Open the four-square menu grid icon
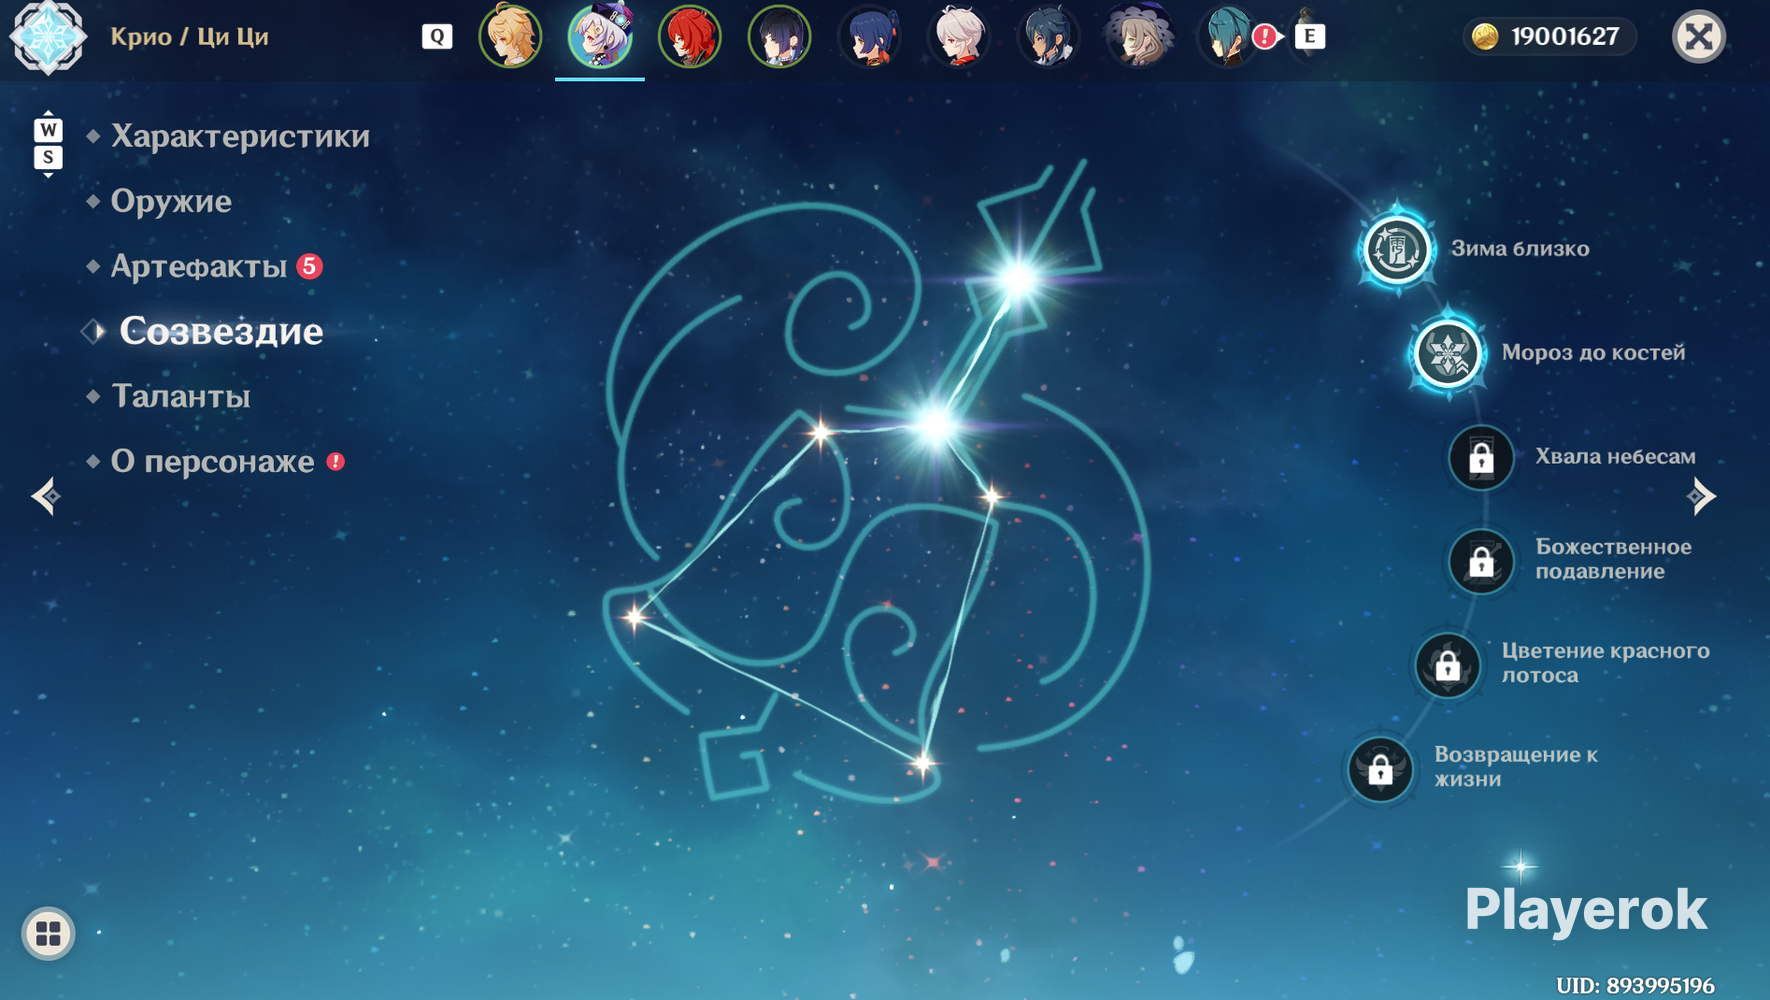Screen dimensions: 1770x1000 (48, 934)
